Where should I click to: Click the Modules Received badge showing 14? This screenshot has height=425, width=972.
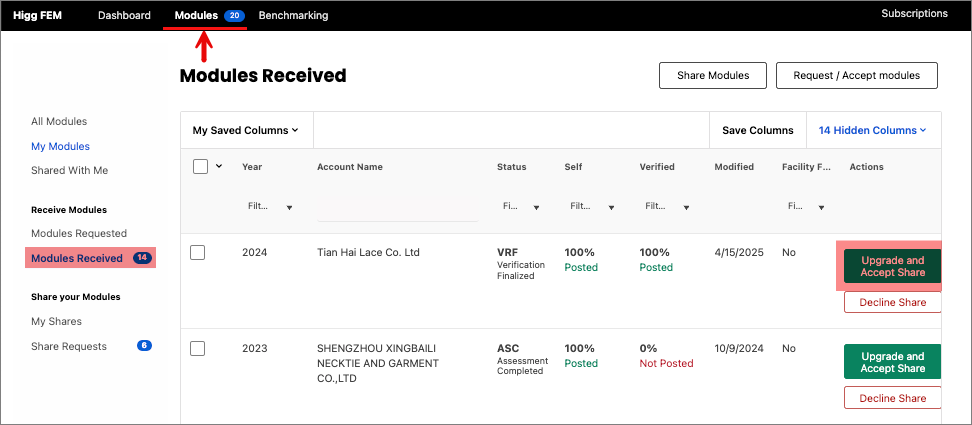pos(142,258)
